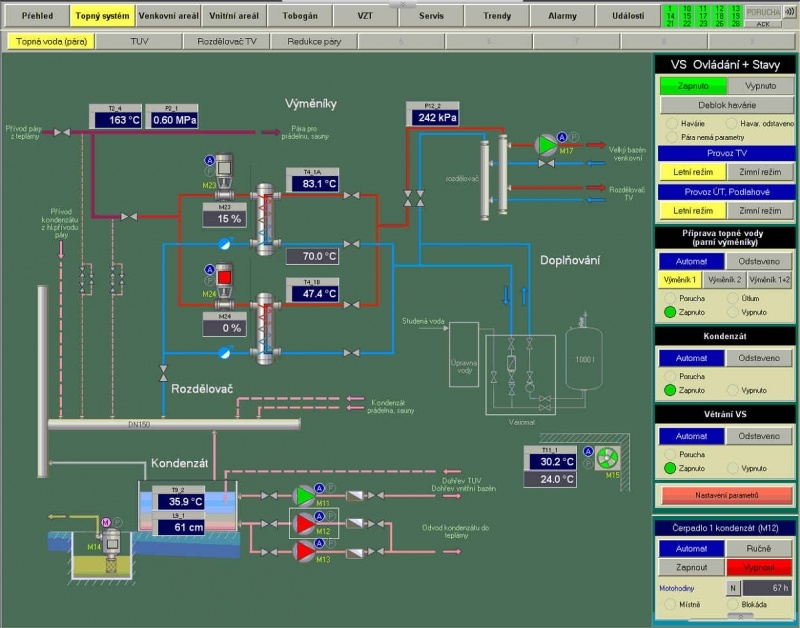The image size is (800, 628).
Task: Open the M17 pump icon
Action: coord(546,145)
